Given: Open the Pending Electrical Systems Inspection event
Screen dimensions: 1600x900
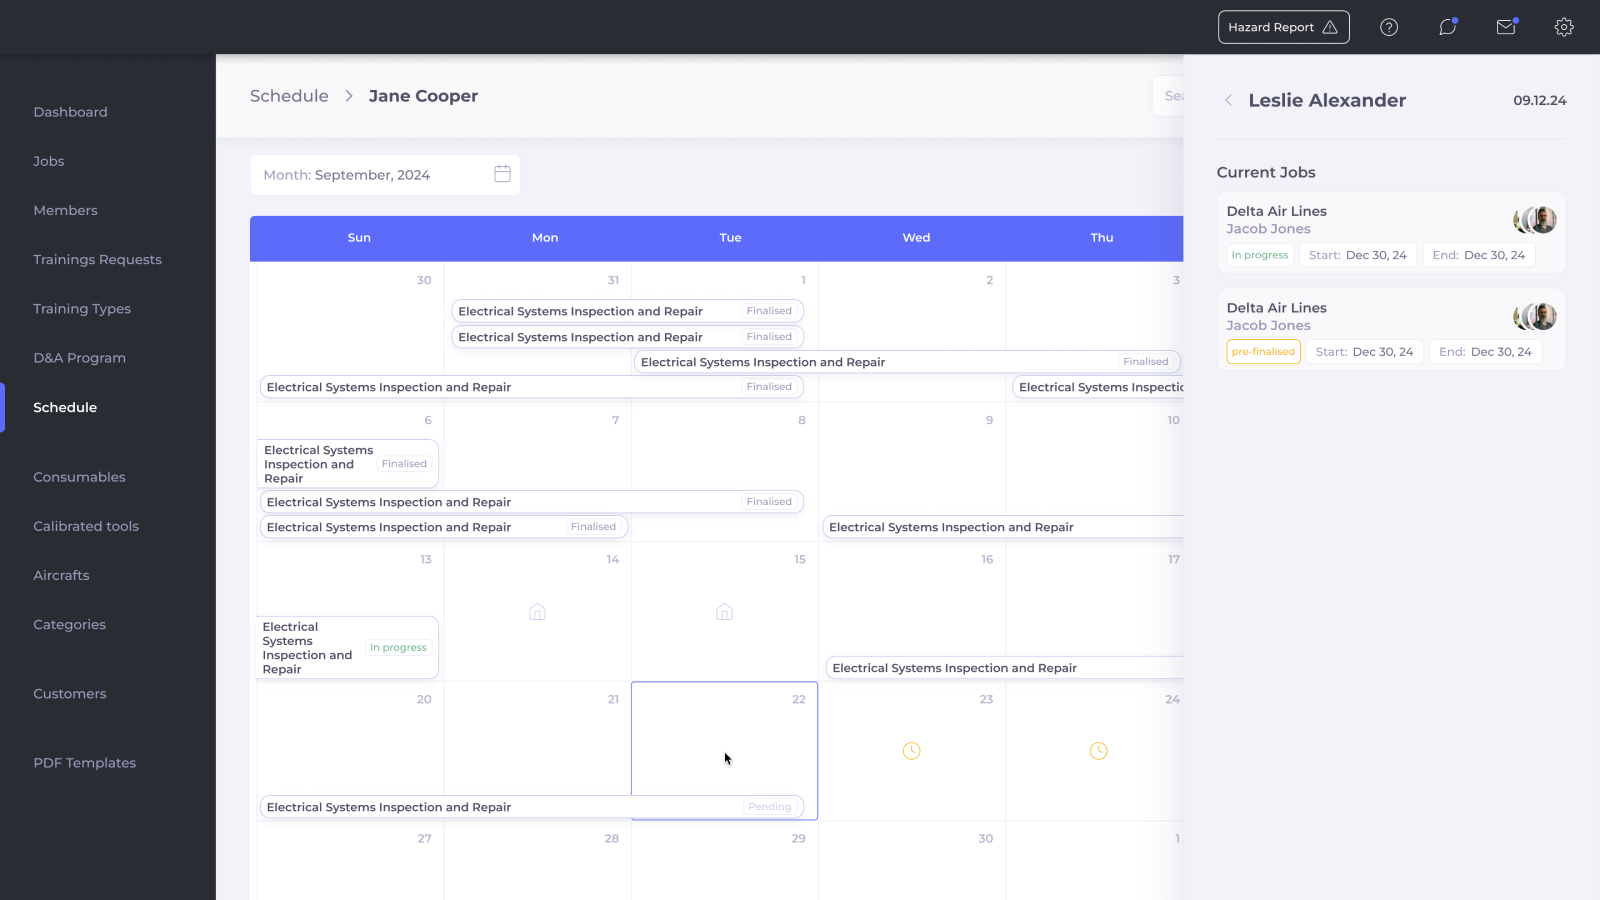Looking at the screenshot, I should [531, 807].
